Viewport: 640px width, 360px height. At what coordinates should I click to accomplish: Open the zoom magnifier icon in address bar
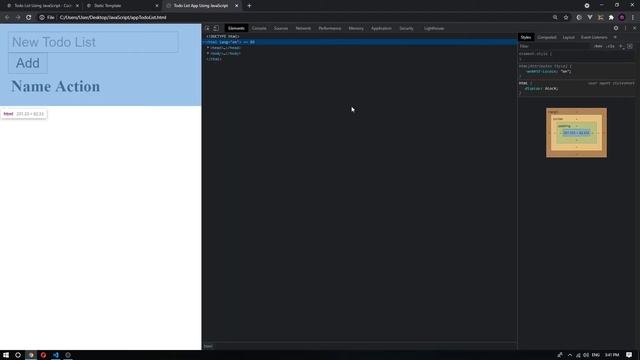point(555,18)
